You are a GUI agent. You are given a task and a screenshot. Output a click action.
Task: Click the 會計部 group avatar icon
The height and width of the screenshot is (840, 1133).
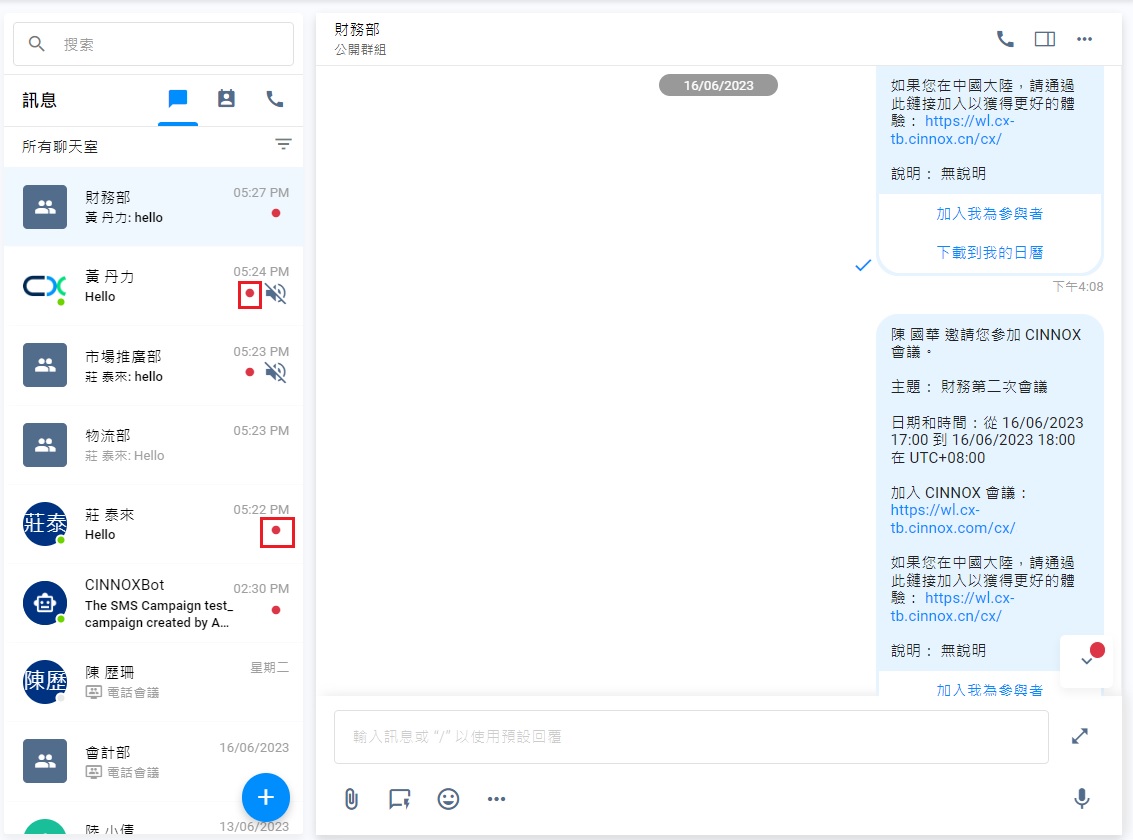coord(45,761)
